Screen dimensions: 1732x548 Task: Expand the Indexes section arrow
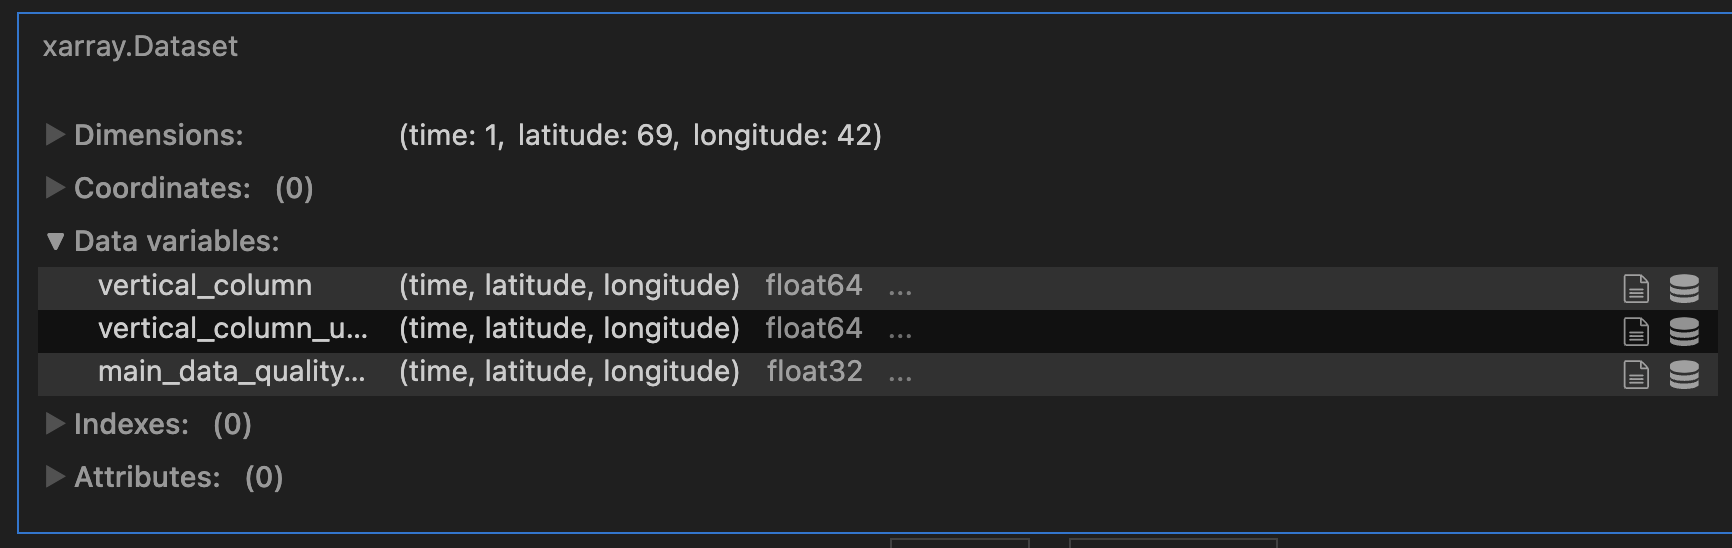[55, 424]
